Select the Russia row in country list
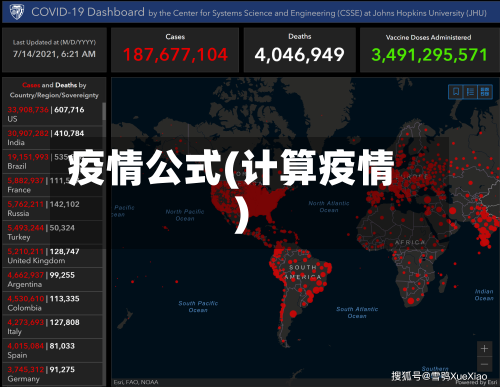The height and width of the screenshot is (387, 500). pos(53,209)
